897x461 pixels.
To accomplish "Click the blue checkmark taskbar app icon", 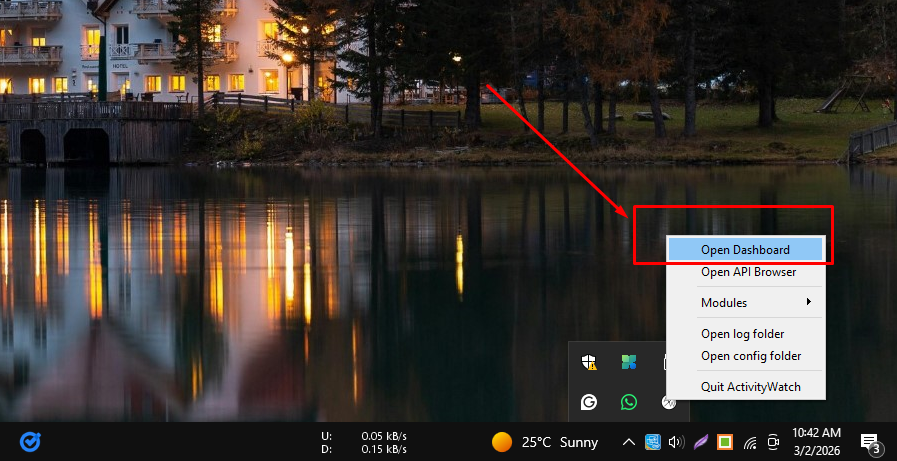I will (30, 442).
